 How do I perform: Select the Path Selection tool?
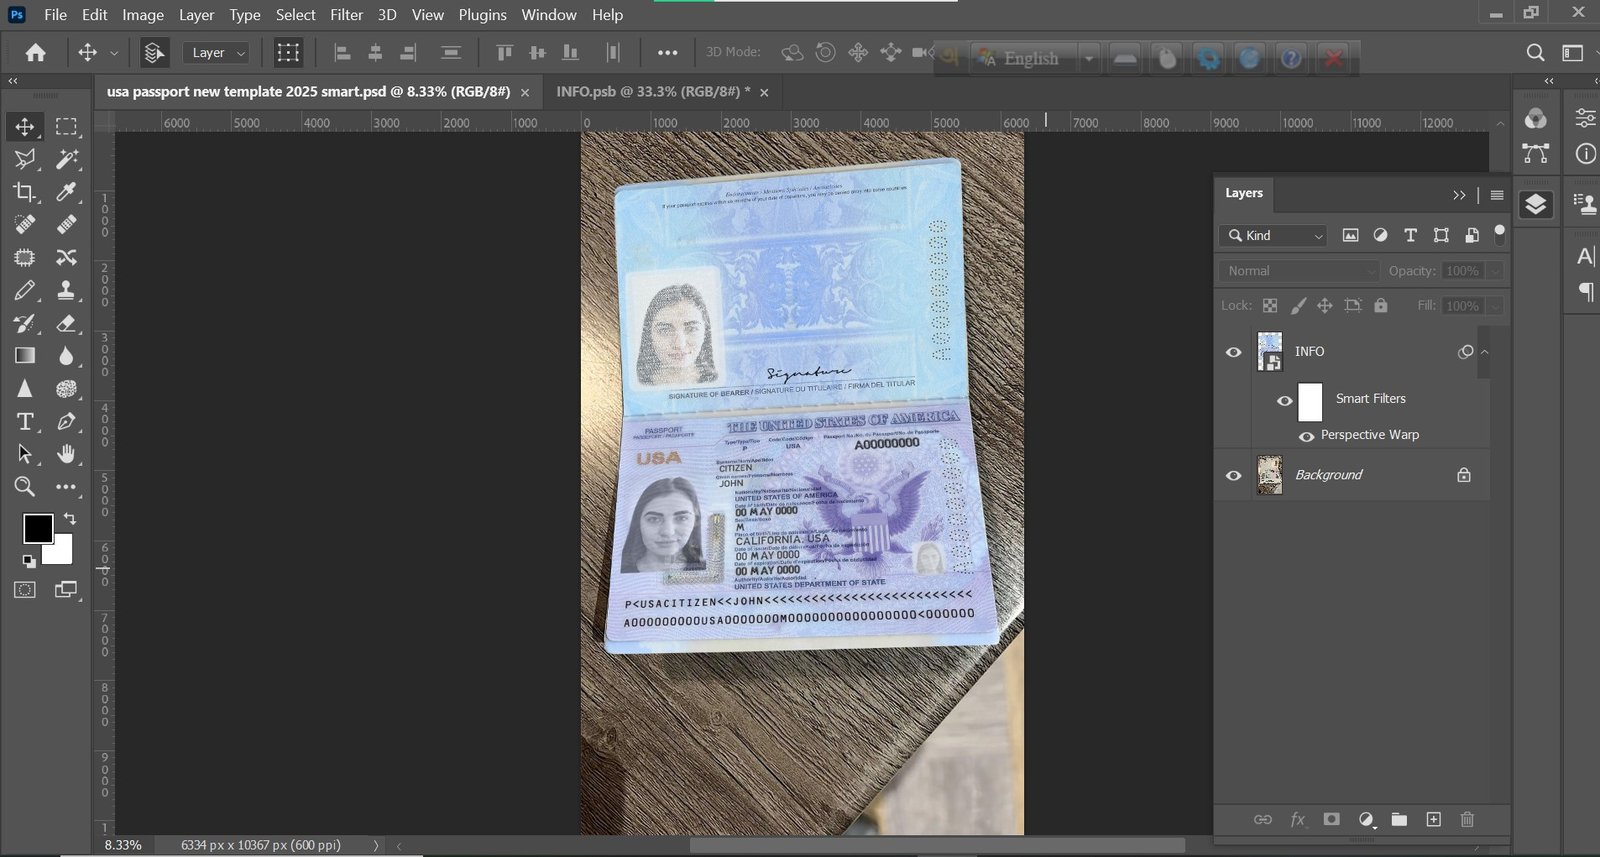tap(25, 454)
